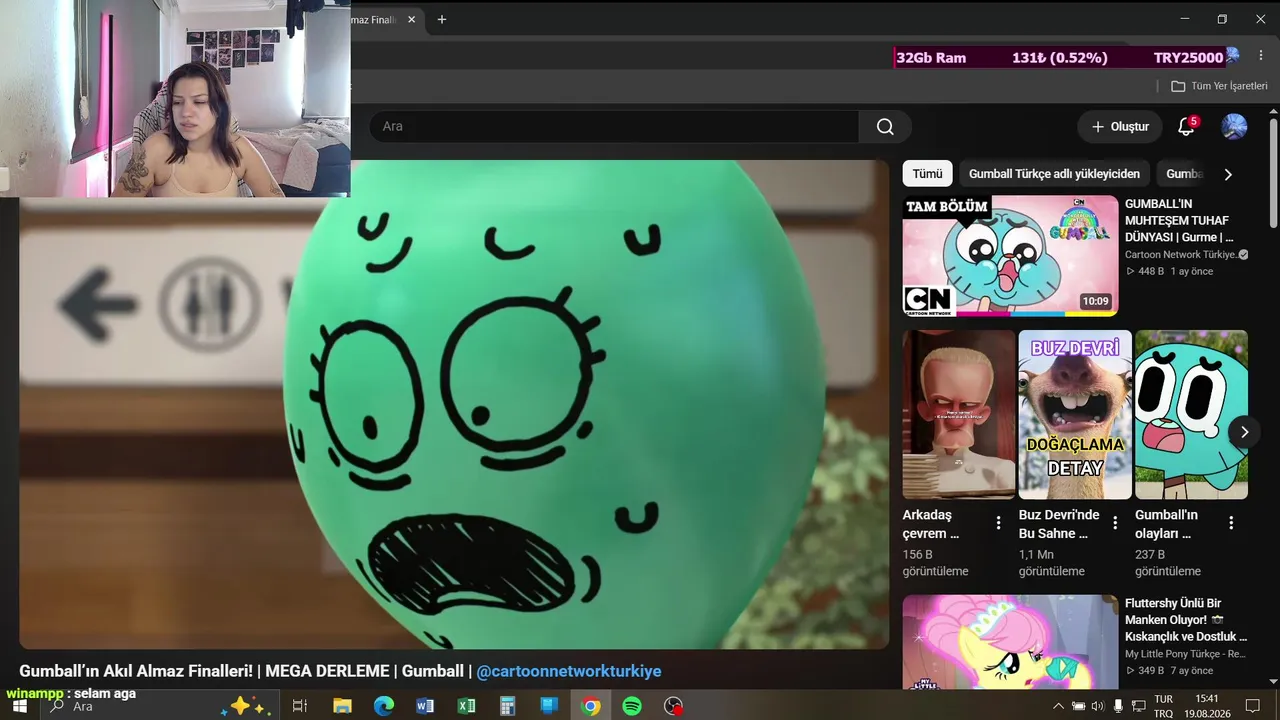This screenshot has height=720, width=1280.
Task: Open a new Chrome tab
Action: tap(442, 20)
